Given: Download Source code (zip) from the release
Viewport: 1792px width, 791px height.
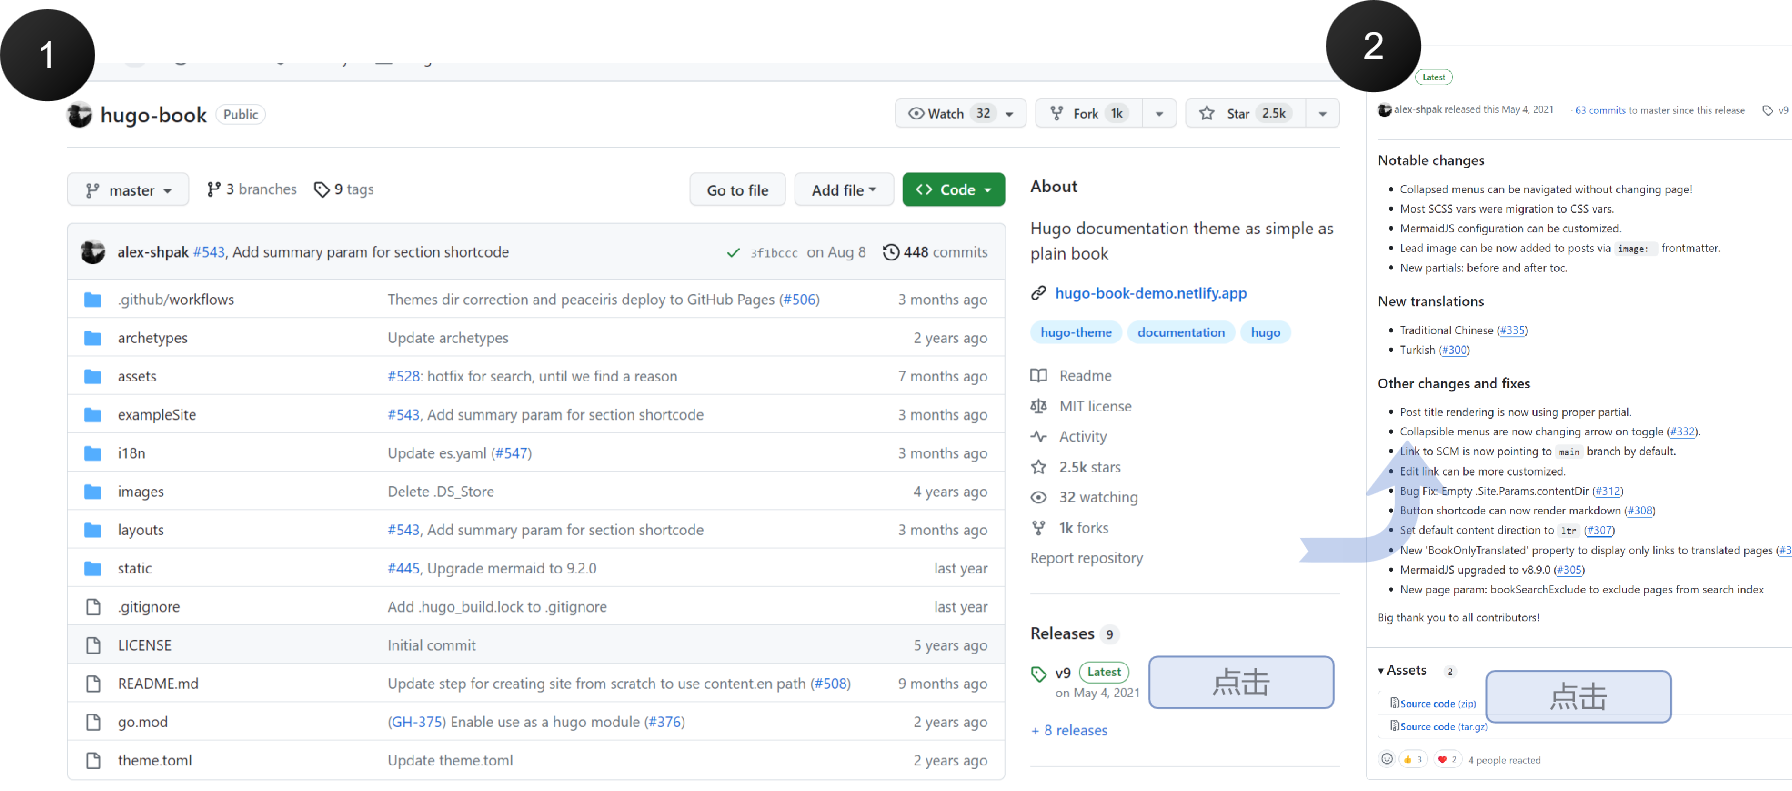Looking at the screenshot, I should tap(1437, 704).
